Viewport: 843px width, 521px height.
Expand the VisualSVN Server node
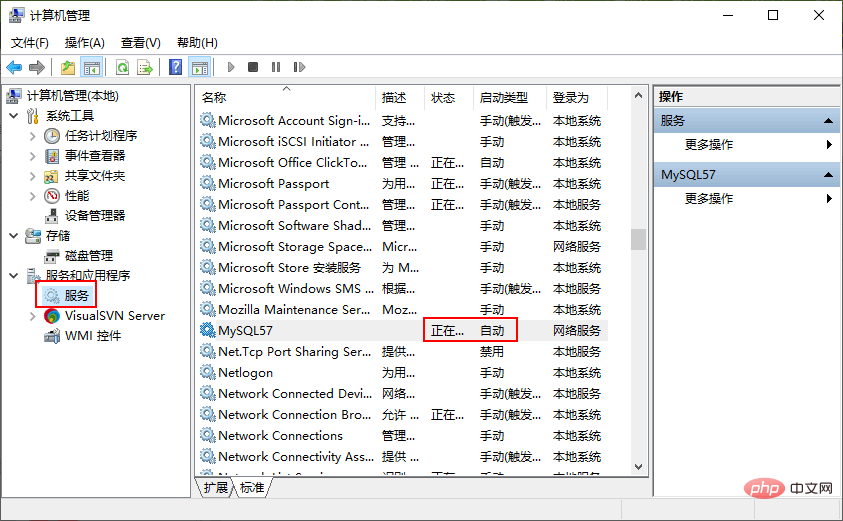tap(33, 316)
